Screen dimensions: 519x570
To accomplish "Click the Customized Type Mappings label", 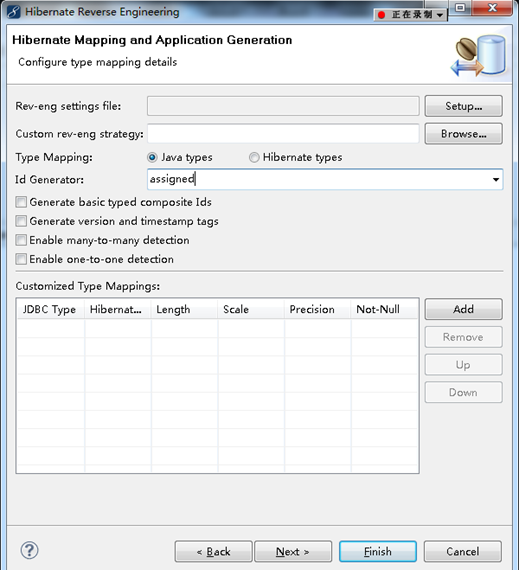I will point(88,286).
